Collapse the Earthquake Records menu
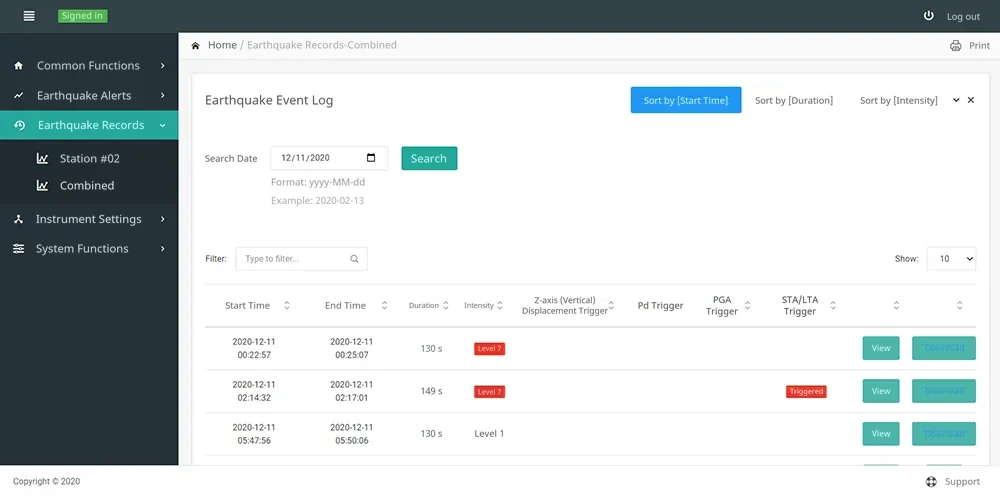The height and width of the screenshot is (497, 1000). (163, 126)
